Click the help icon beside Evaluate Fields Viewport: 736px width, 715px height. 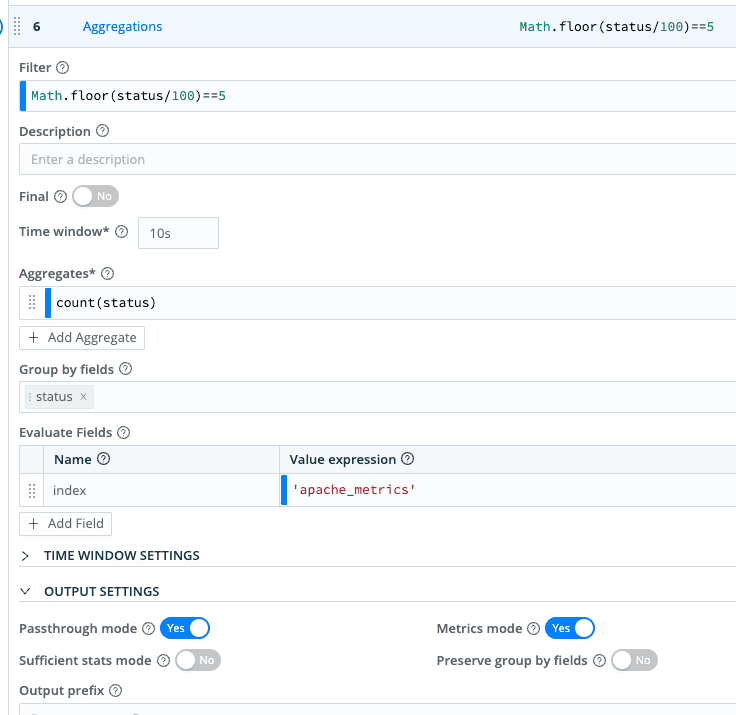tap(123, 433)
